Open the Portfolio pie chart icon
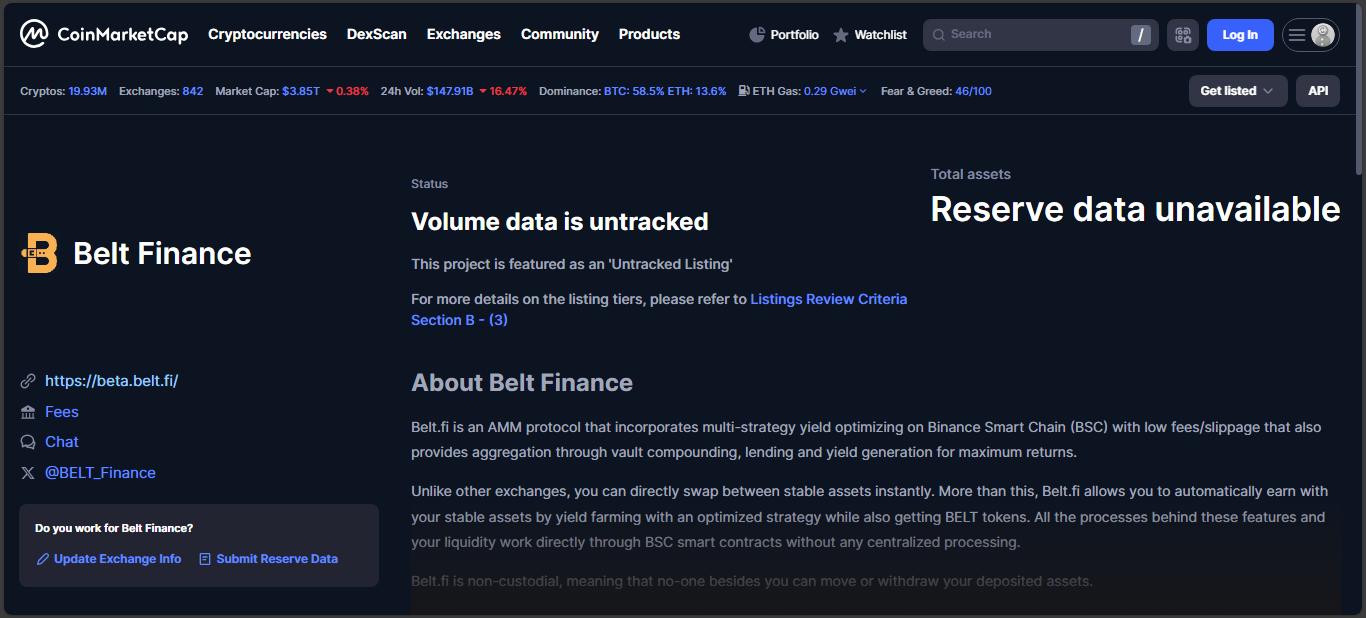This screenshot has width=1366, height=618. click(x=757, y=35)
